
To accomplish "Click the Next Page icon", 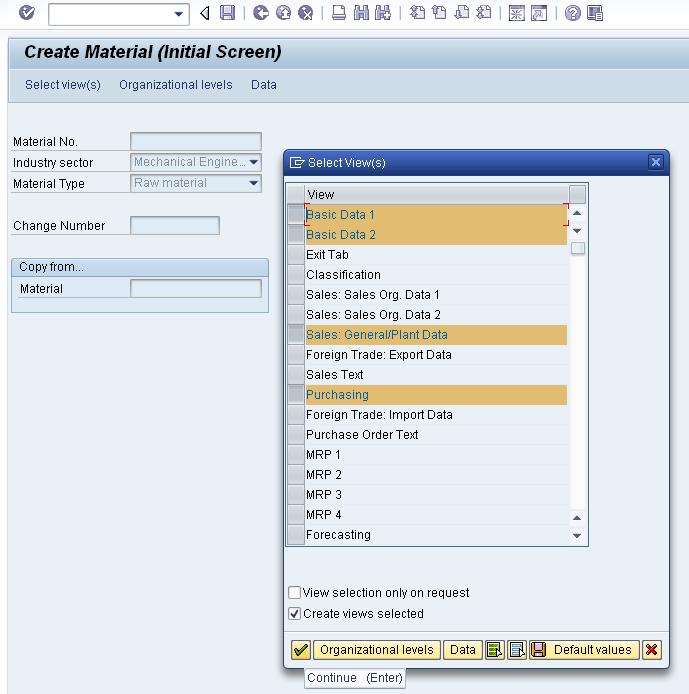I will (462, 13).
